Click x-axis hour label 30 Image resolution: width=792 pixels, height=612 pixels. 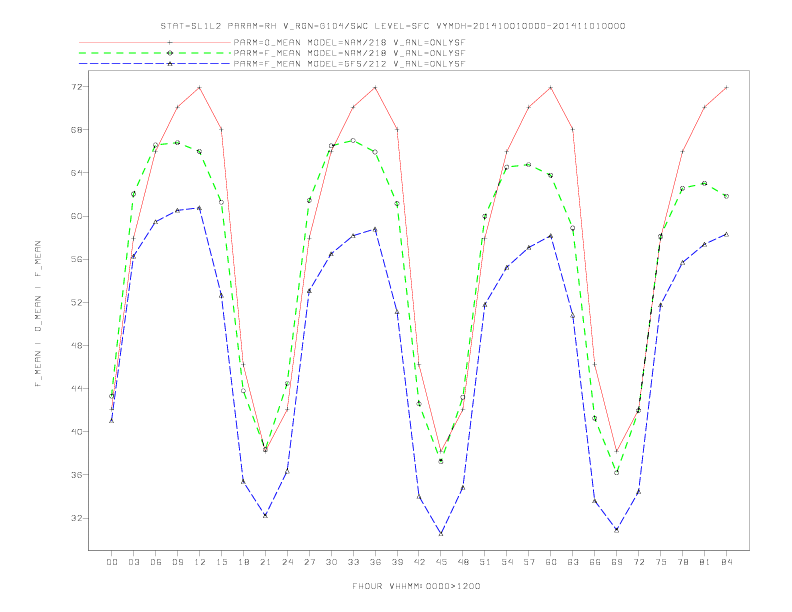pos(331,562)
